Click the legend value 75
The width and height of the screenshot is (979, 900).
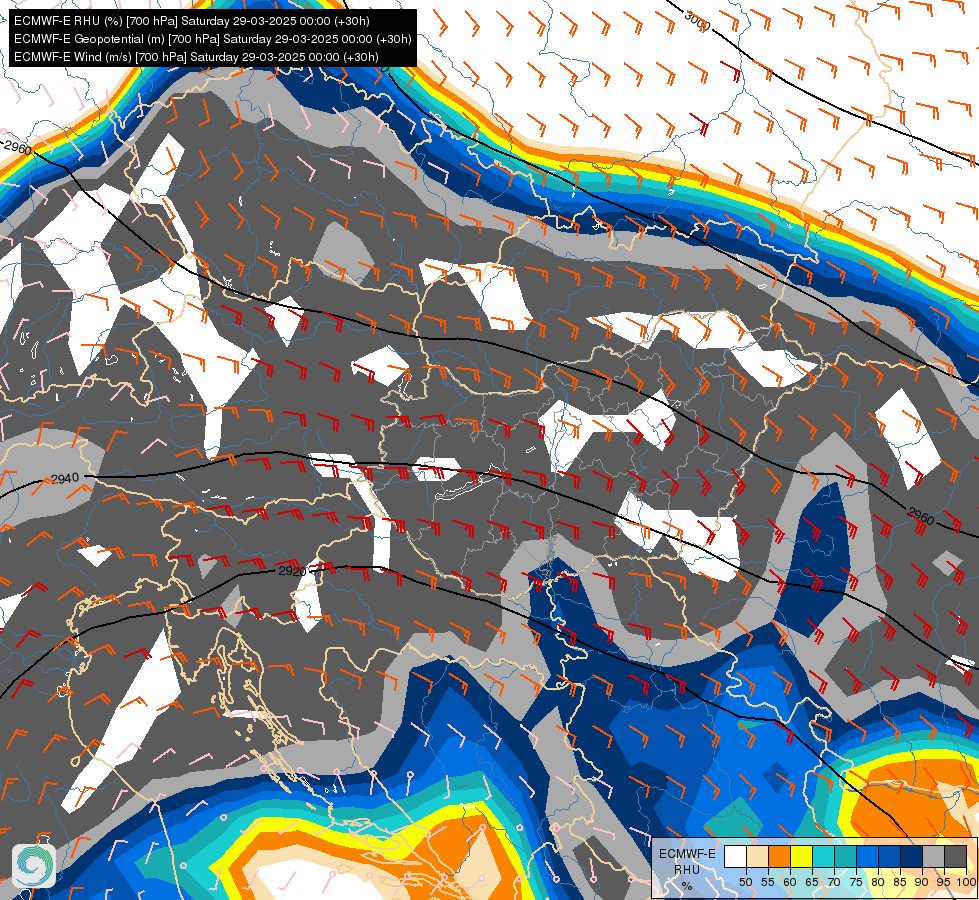click(x=856, y=882)
